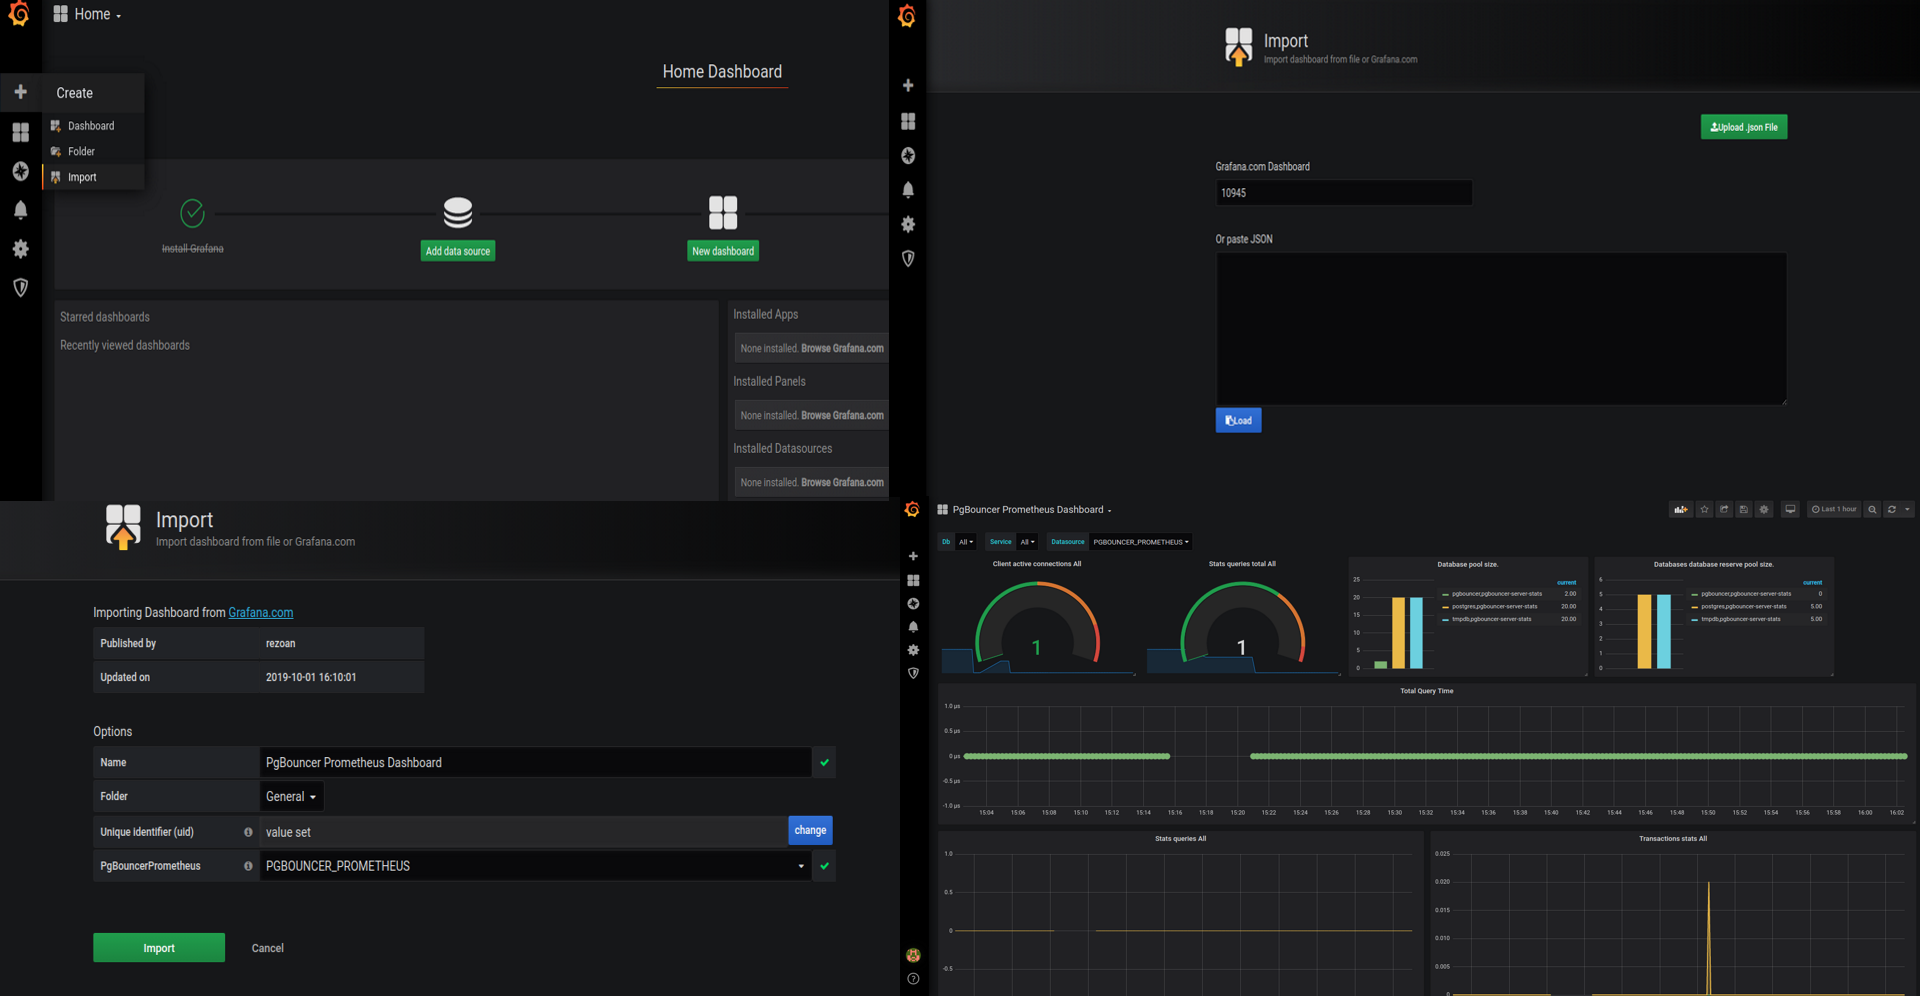Expand the Folder General dropdown

click(x=291, y=797)
